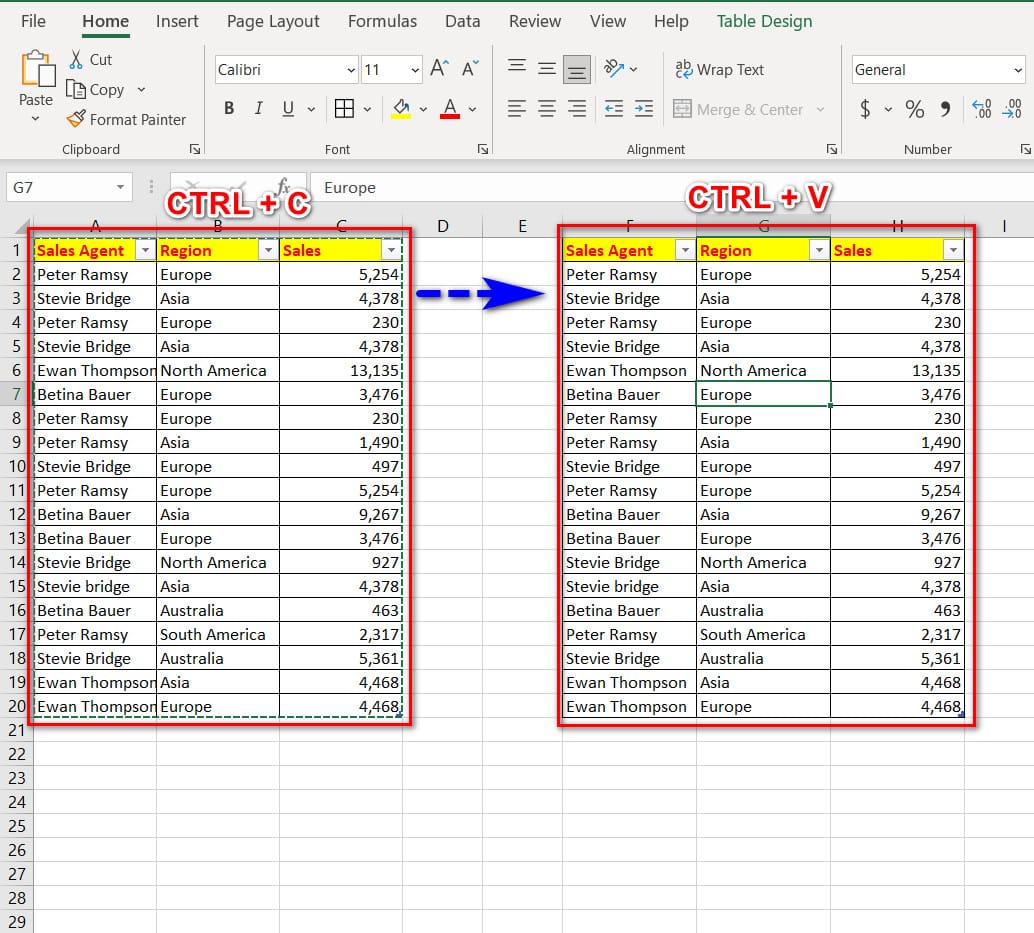Image resolution: width=1034 pixels, height=933 pixels.
Task: Toggle Bold formatting
Action: pos(229,109)
